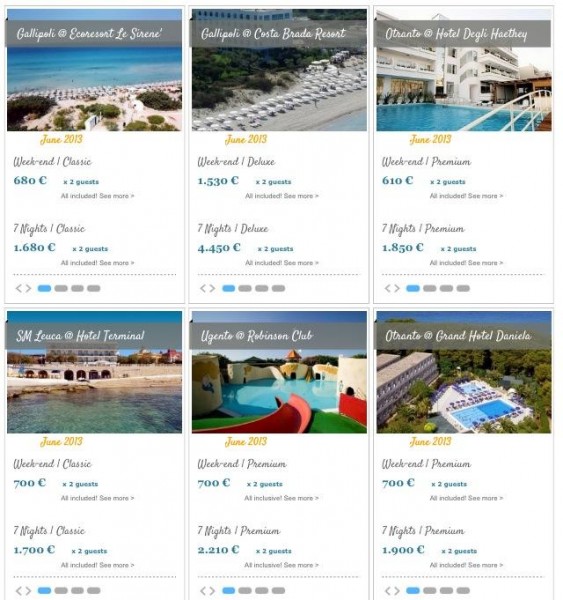563x600 pixels.
Task: Select fourth pagination dot on Grand Hotel Daniela card
Action: (x=463, y=590)
